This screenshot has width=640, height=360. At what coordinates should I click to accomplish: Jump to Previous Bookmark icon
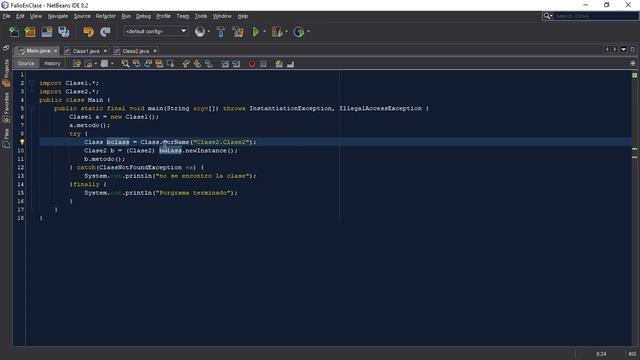pos(186,64)
